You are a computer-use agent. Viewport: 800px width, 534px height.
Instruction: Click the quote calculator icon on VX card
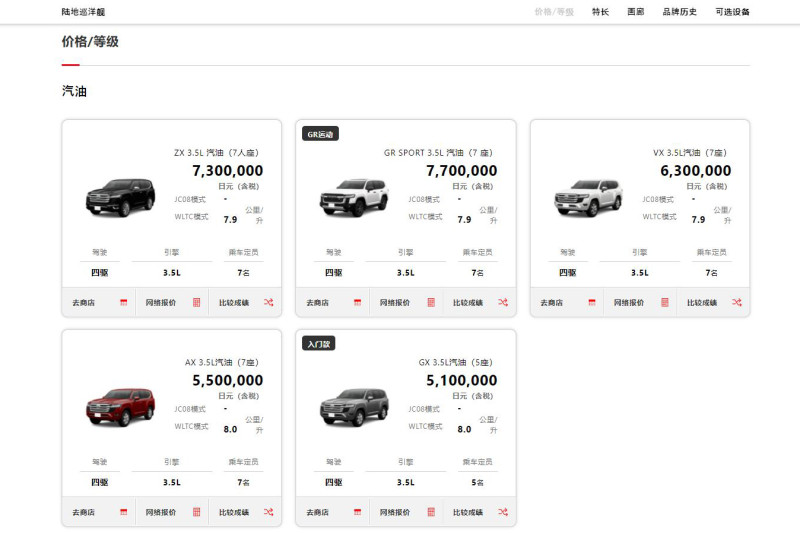click(x=664, y=302)
